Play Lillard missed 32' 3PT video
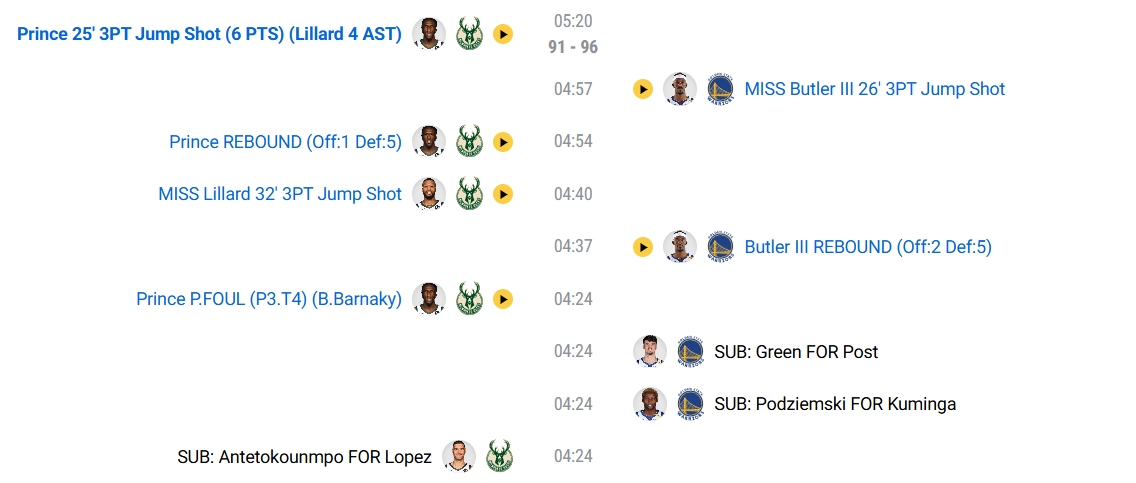The height and width of the screenshot is (483, 1136). click(503, 194)
